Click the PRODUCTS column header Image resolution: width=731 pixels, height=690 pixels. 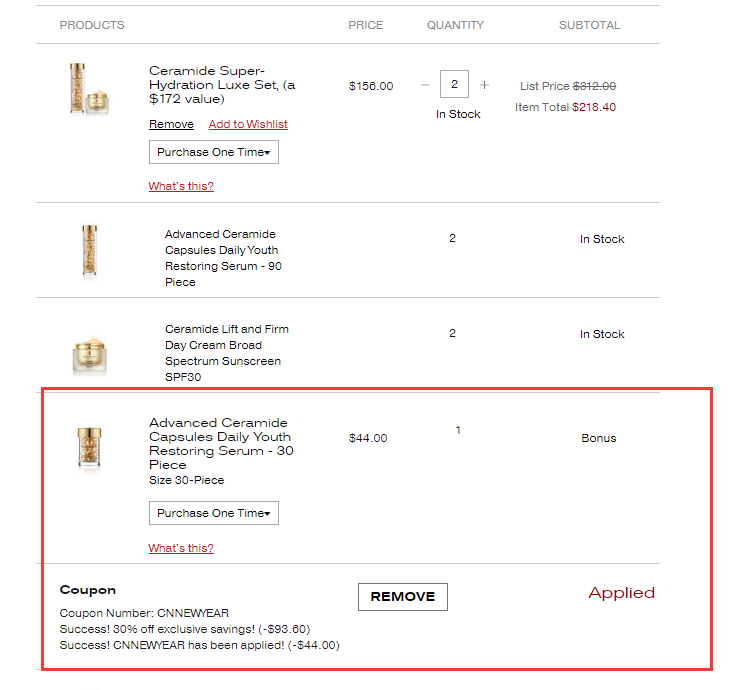tap(92, 25)
